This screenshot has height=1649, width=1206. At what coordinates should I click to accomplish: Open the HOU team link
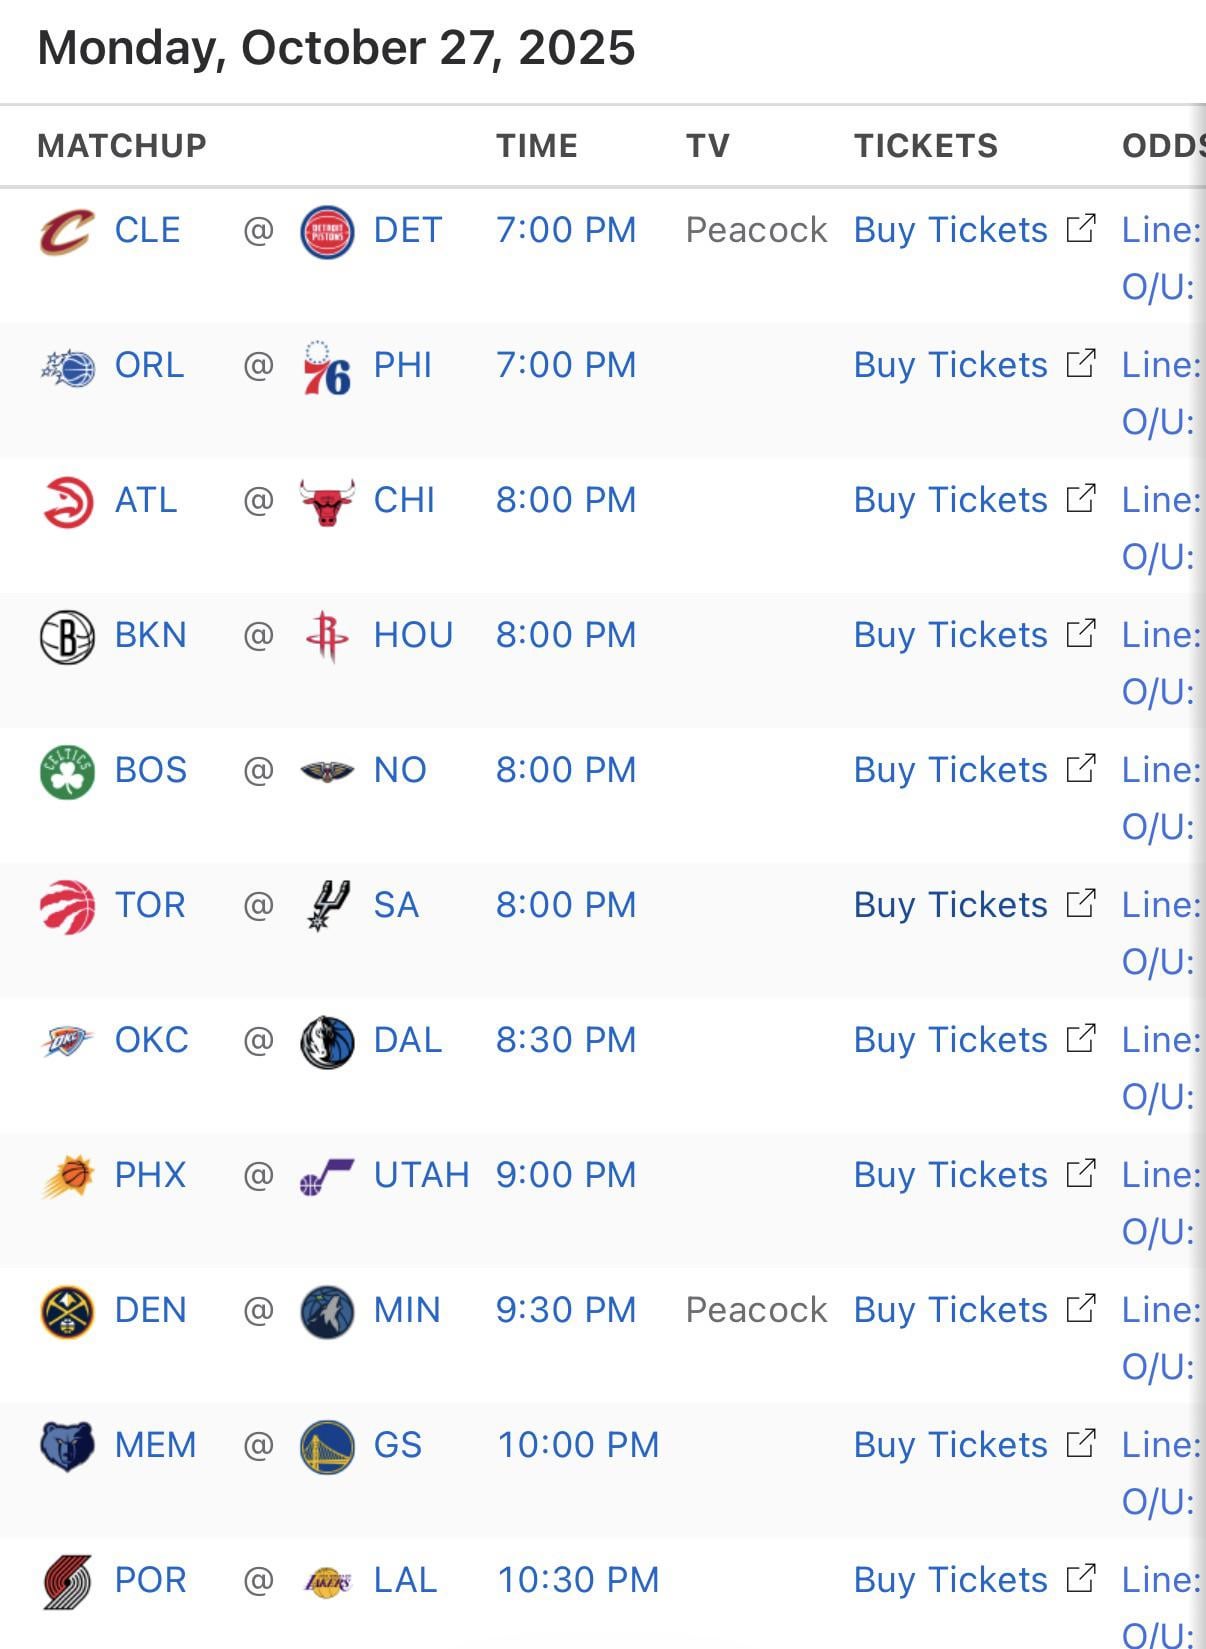413,635
